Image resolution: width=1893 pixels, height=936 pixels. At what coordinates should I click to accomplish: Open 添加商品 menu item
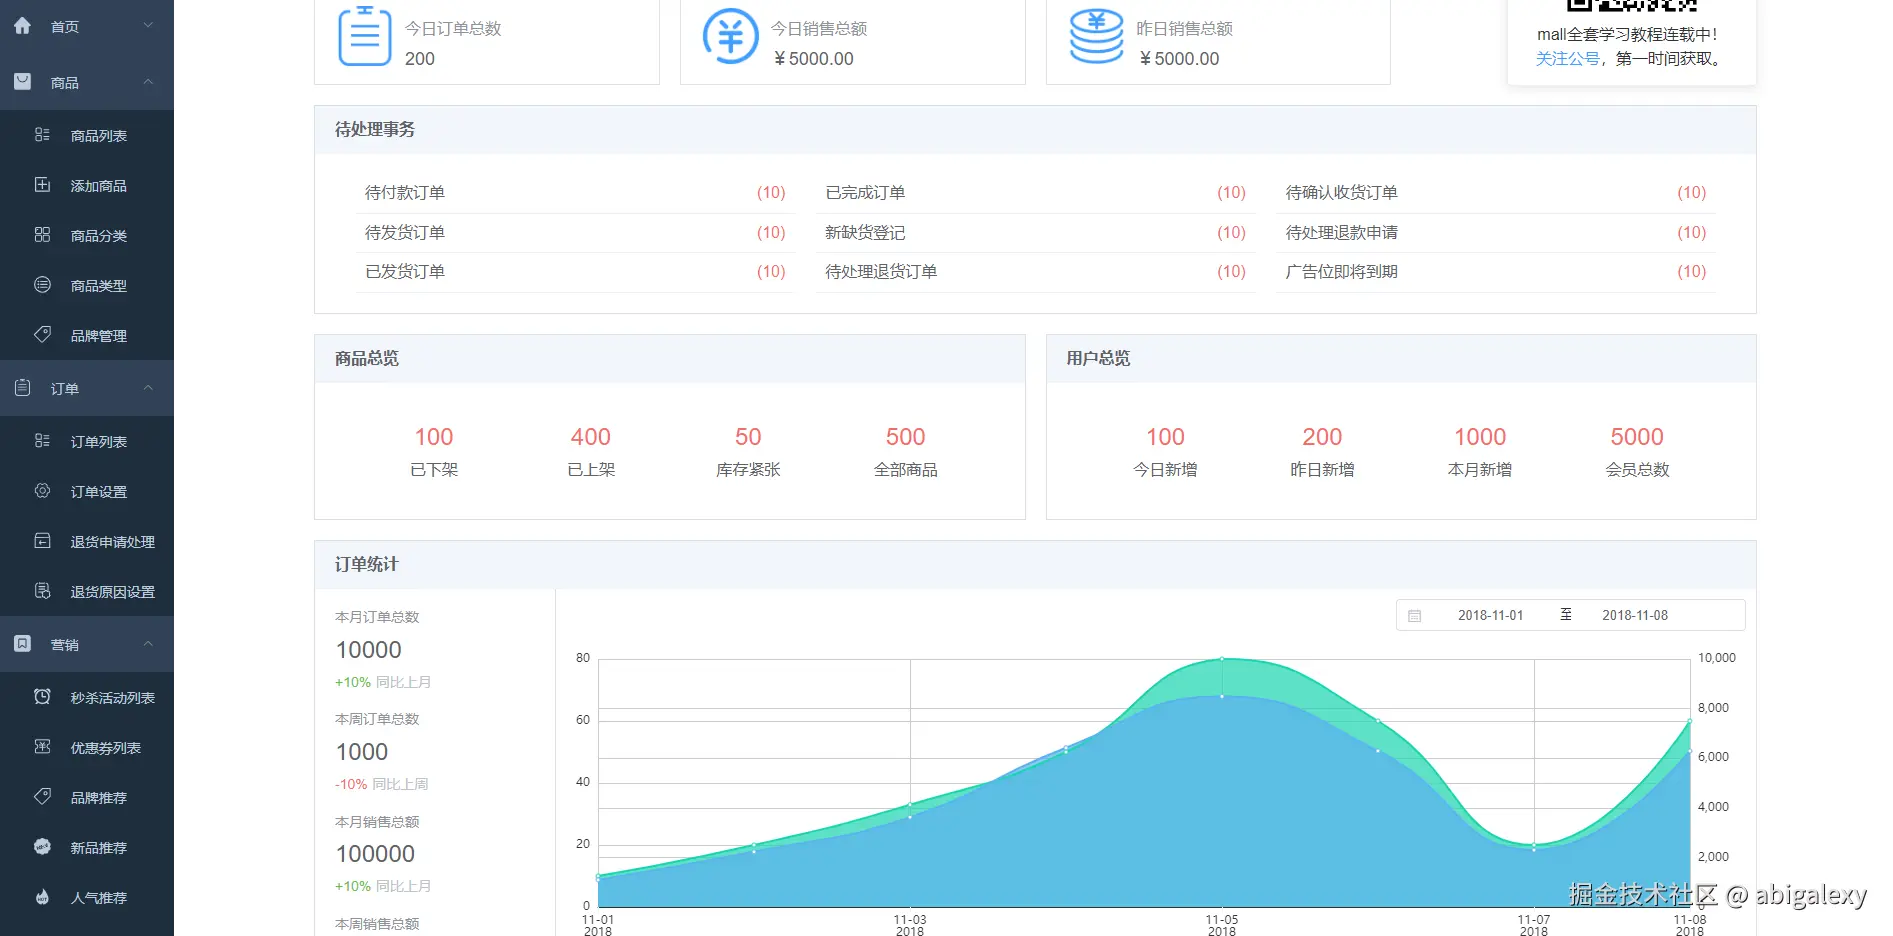(87, 185)
